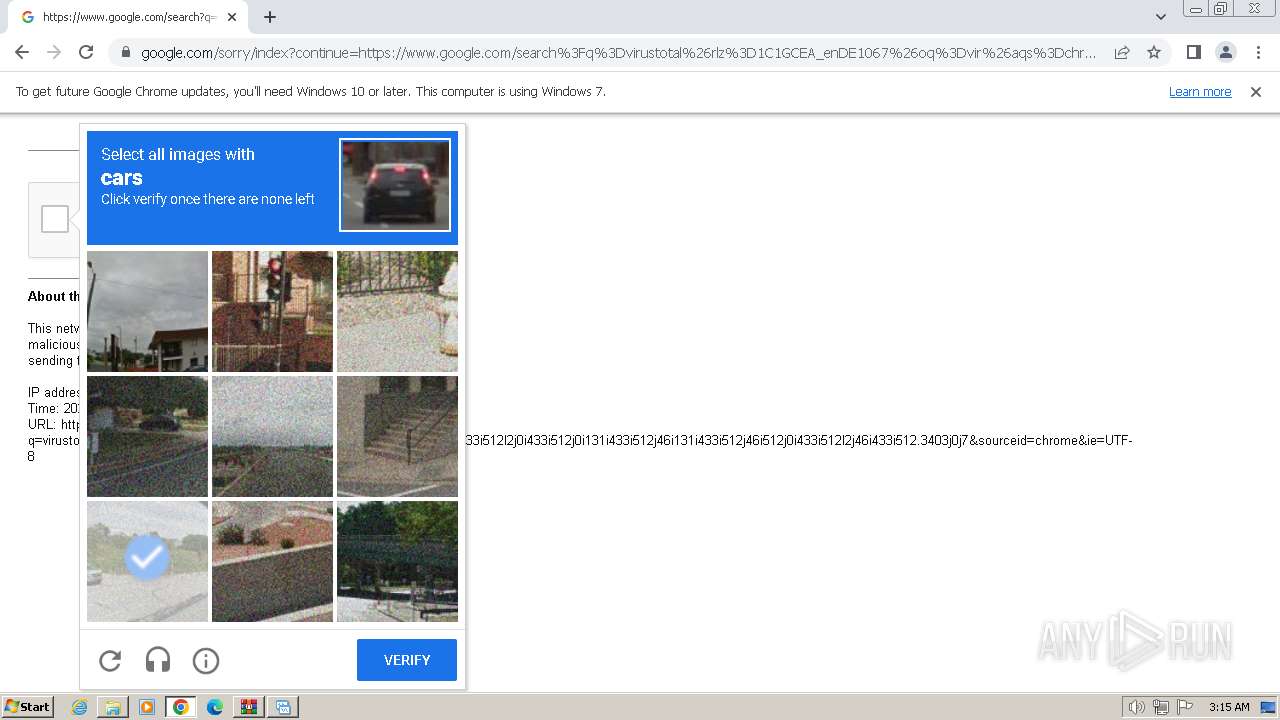Click the lock site info icon
Image resolution: width=1280 pixels, height=720 pixels.
(x=125, y=52)
